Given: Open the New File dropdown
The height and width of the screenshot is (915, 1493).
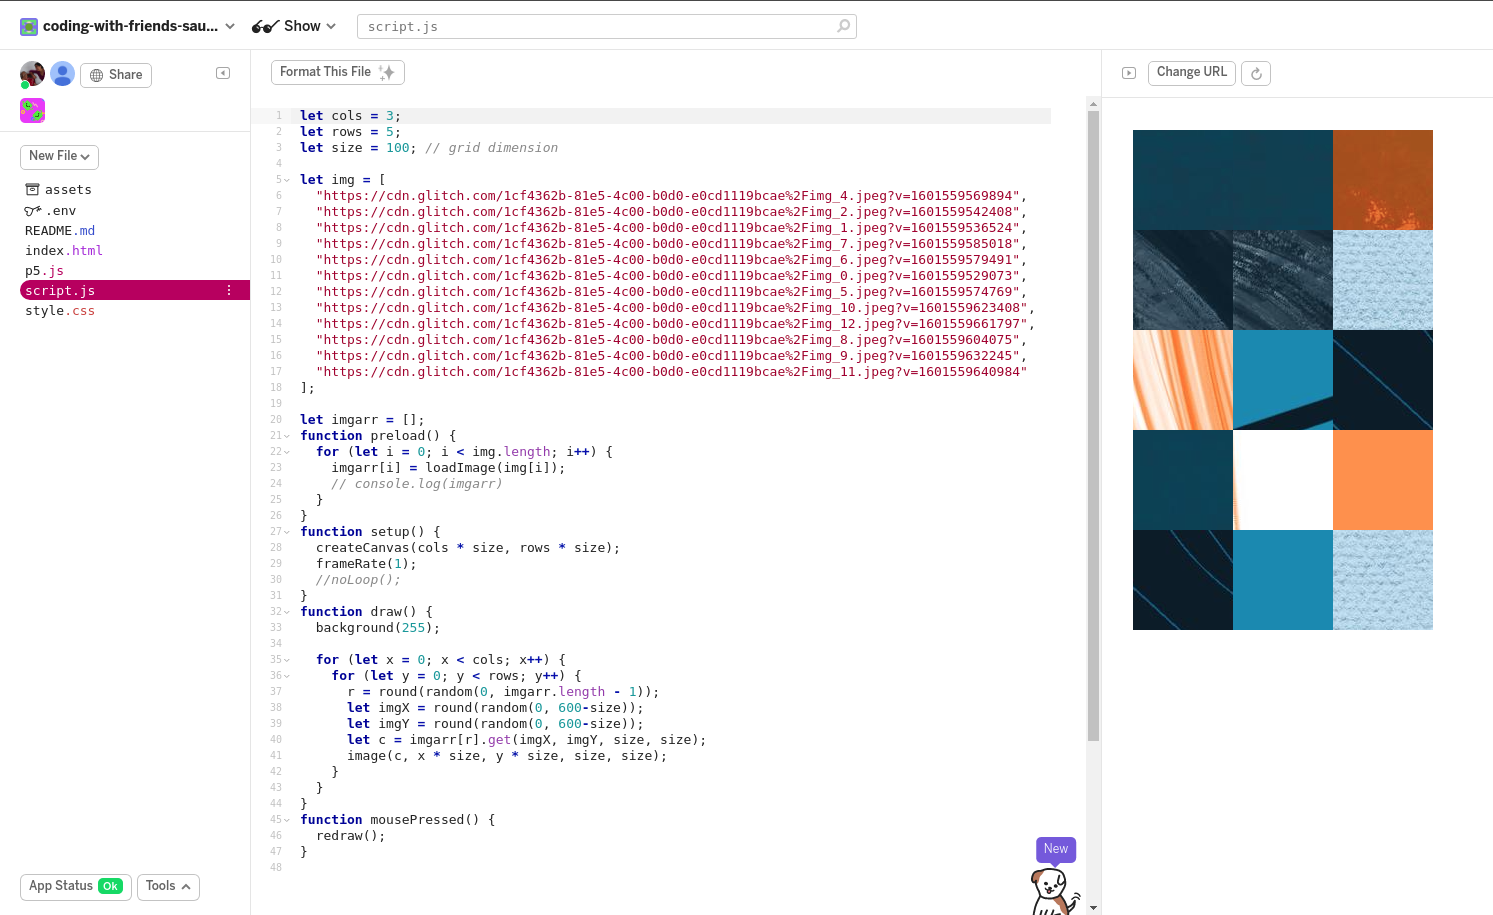Looking at the screenshot, I should (x=59, y=156).
